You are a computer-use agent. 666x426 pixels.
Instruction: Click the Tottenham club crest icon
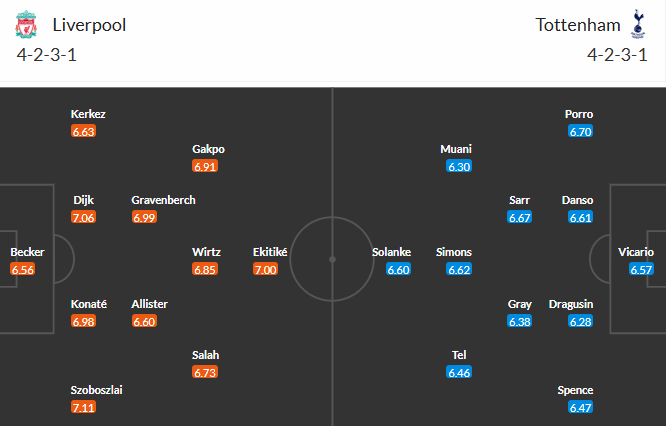[x=637, y=25]
